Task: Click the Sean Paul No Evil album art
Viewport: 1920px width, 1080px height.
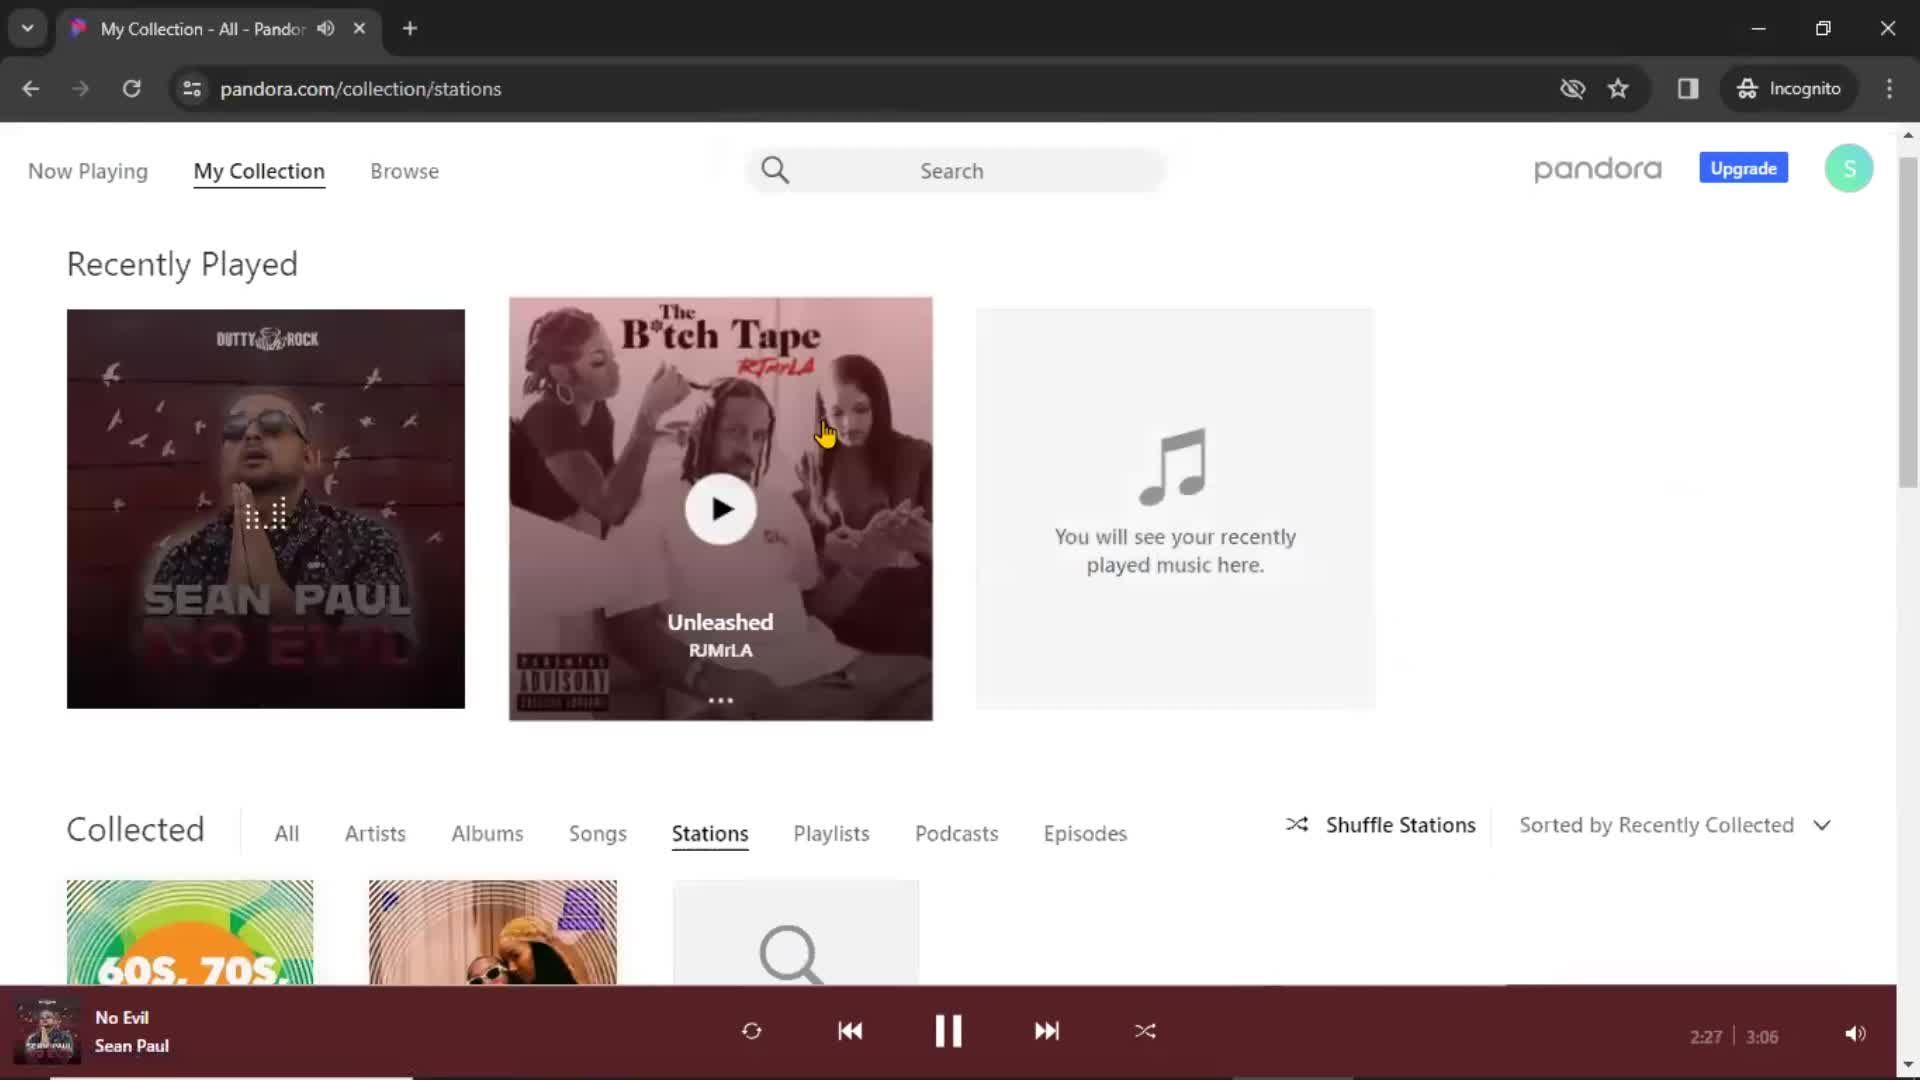Action: click(265, 509)
